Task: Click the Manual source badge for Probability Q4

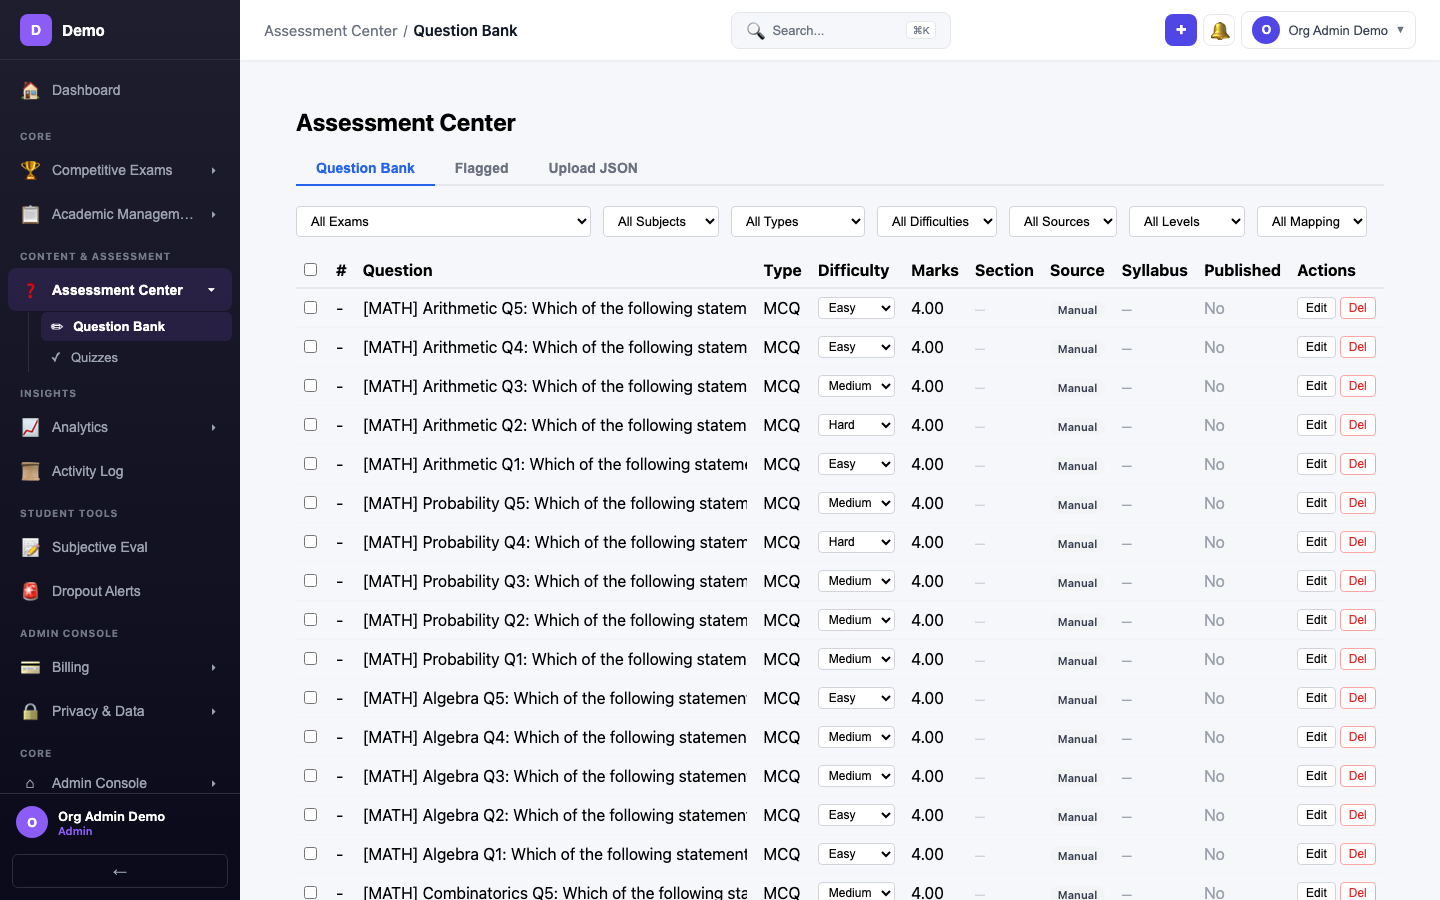Action: (1077, 544)
